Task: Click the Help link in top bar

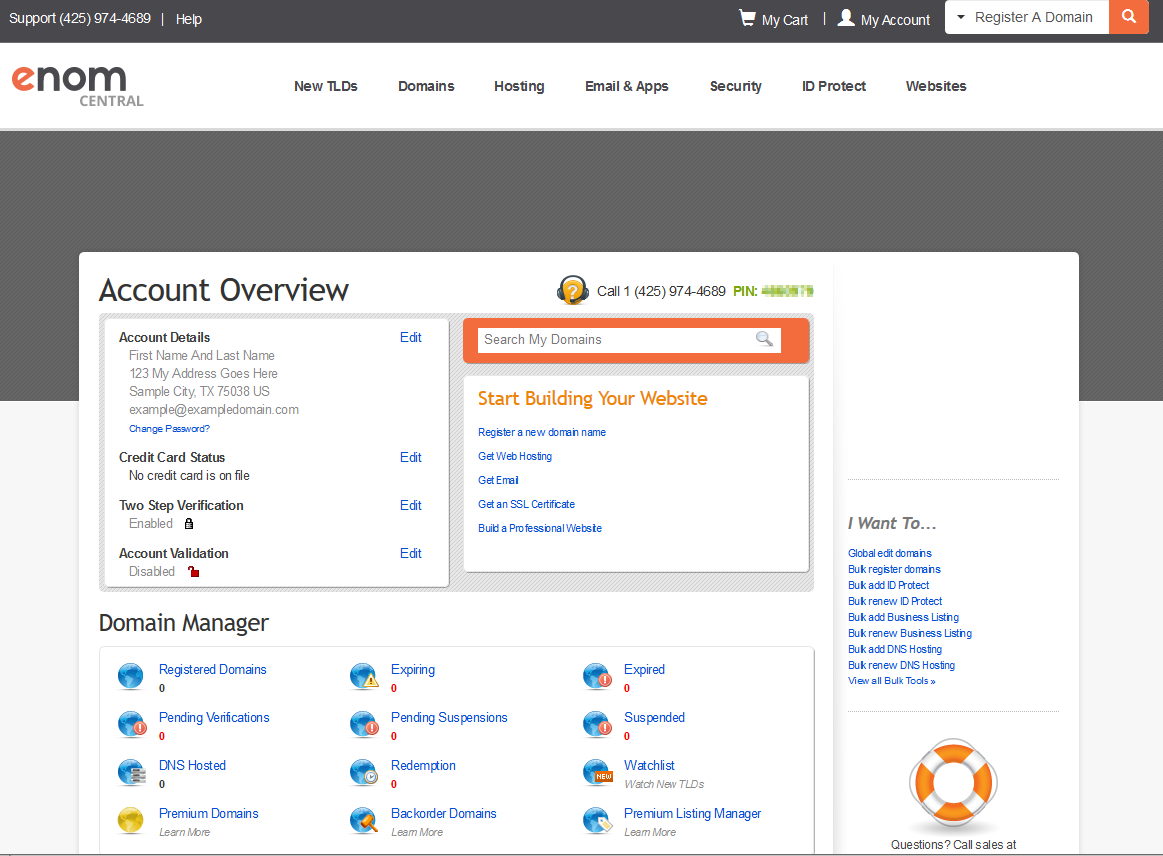Action: (x=188, y=19)
